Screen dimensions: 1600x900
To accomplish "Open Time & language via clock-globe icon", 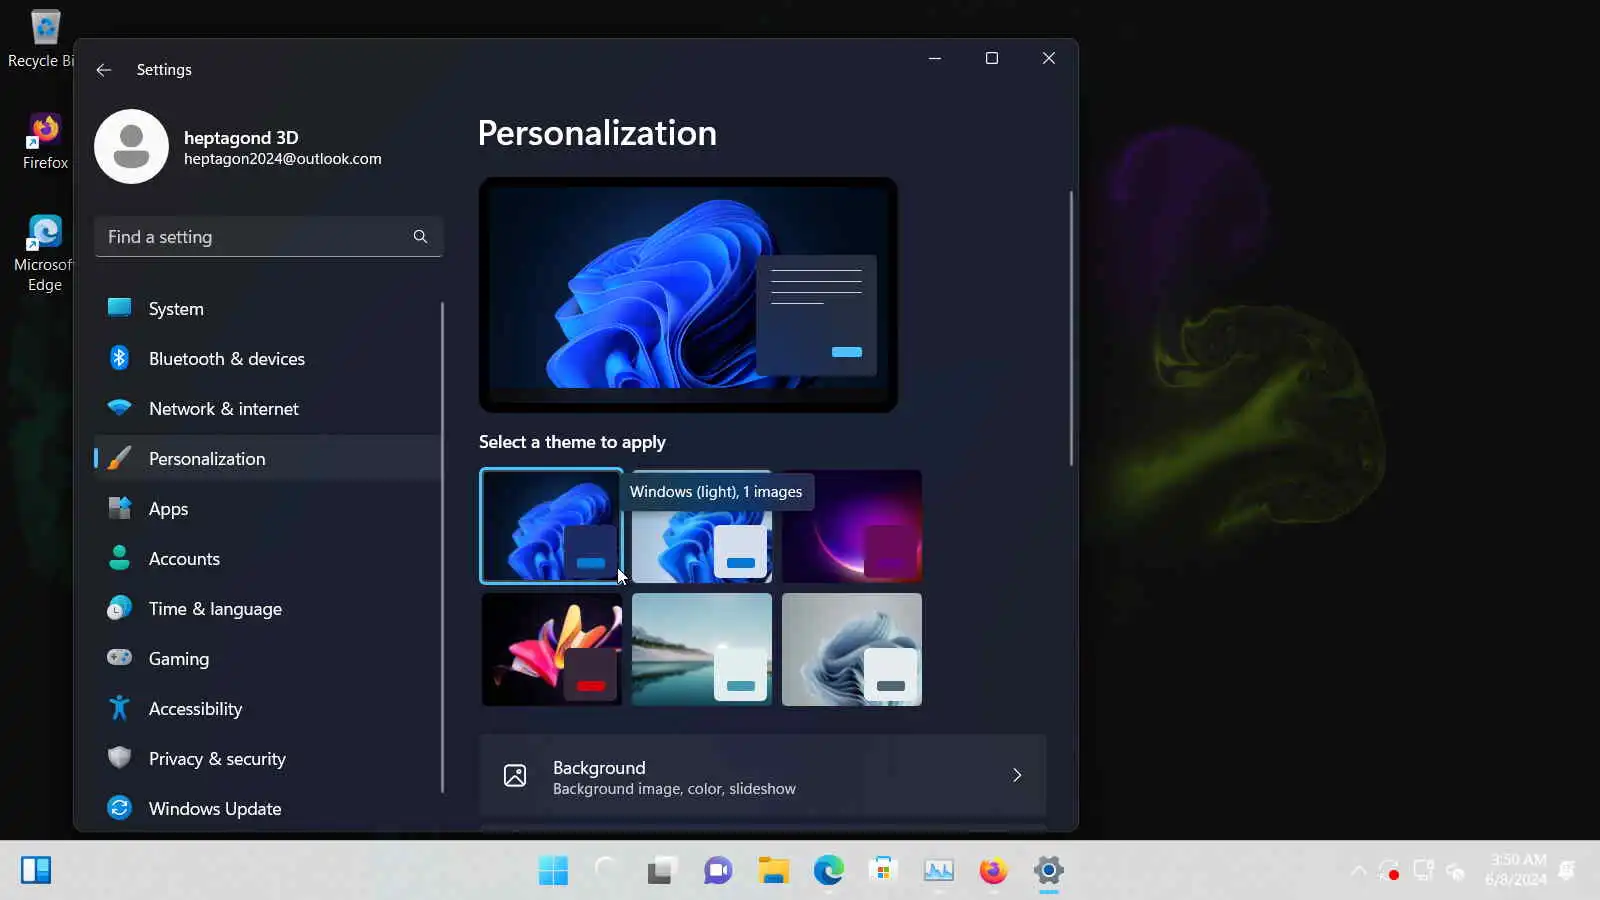I will point(119,608).
